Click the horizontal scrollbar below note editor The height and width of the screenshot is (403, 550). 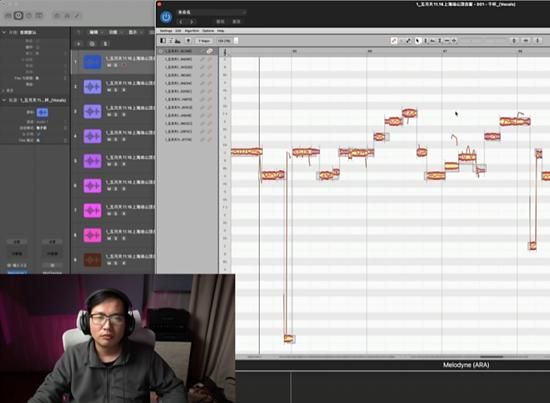coord(393,357)
